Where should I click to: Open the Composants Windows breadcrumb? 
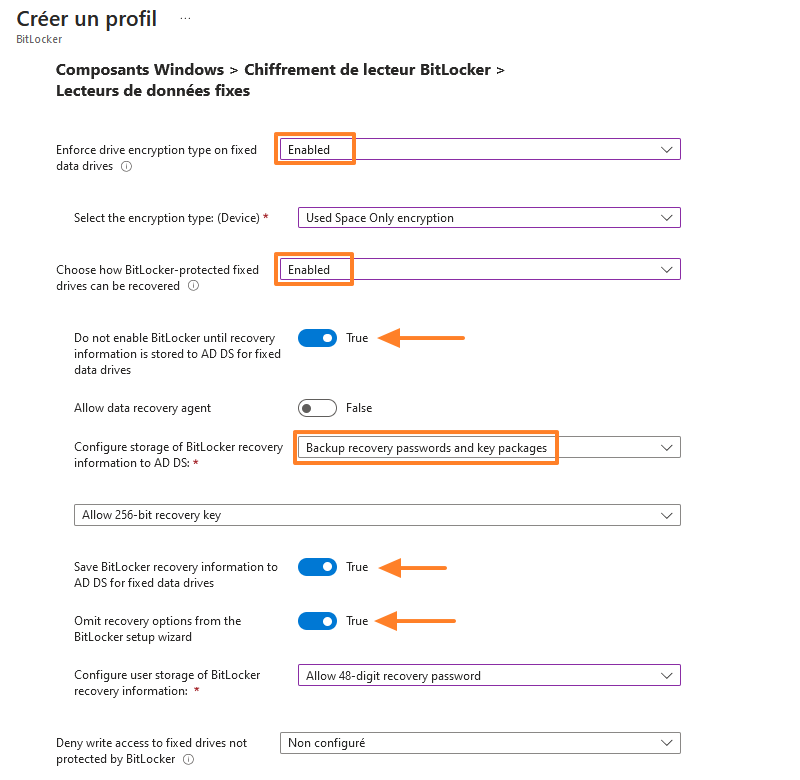(x=139, y=69)
